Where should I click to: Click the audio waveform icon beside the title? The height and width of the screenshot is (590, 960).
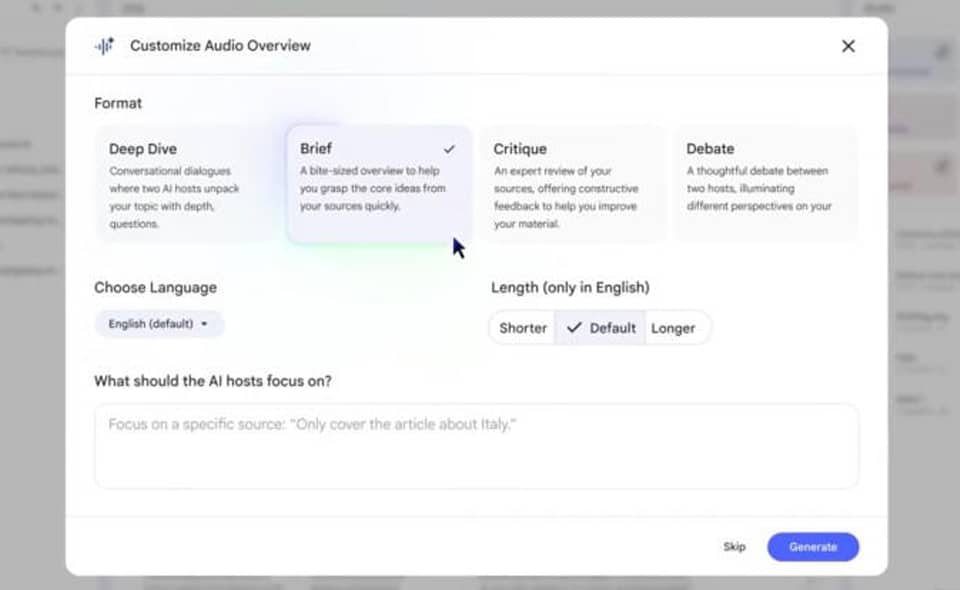coord(104,46)
